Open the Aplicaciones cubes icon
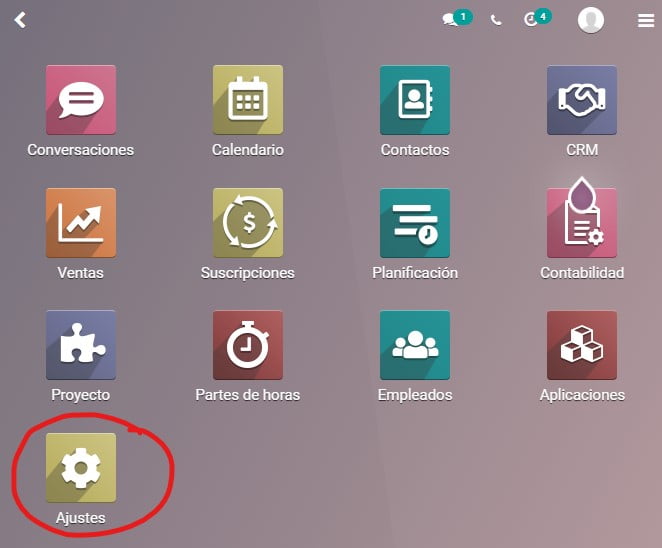This screenshot has width=662, height=548. tap(582, 345)
